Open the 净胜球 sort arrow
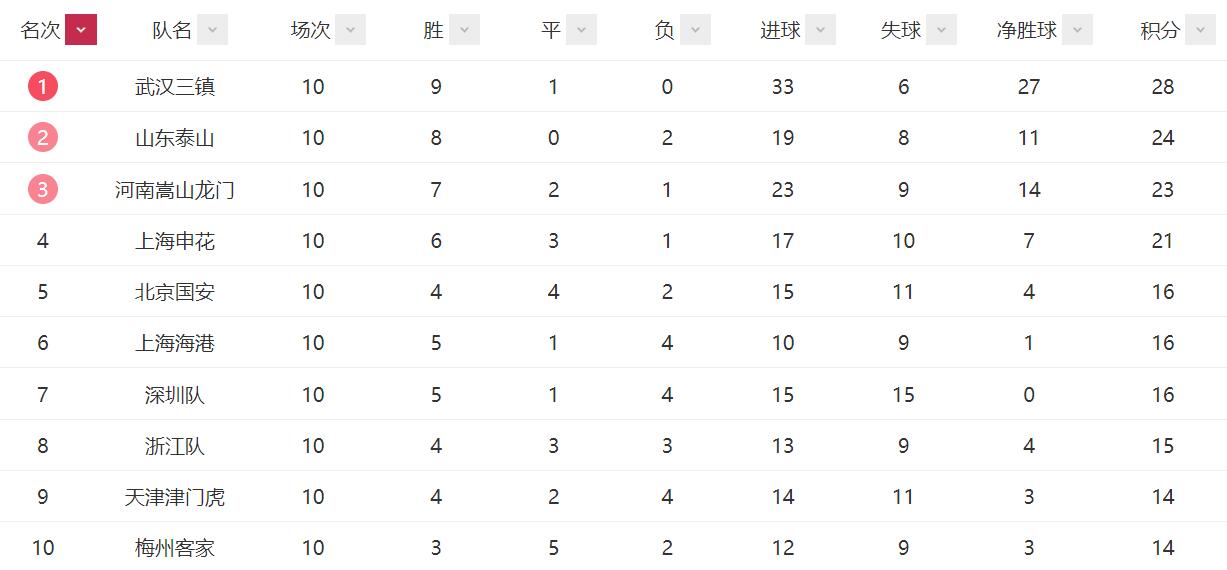 [x=1077, y=30]
